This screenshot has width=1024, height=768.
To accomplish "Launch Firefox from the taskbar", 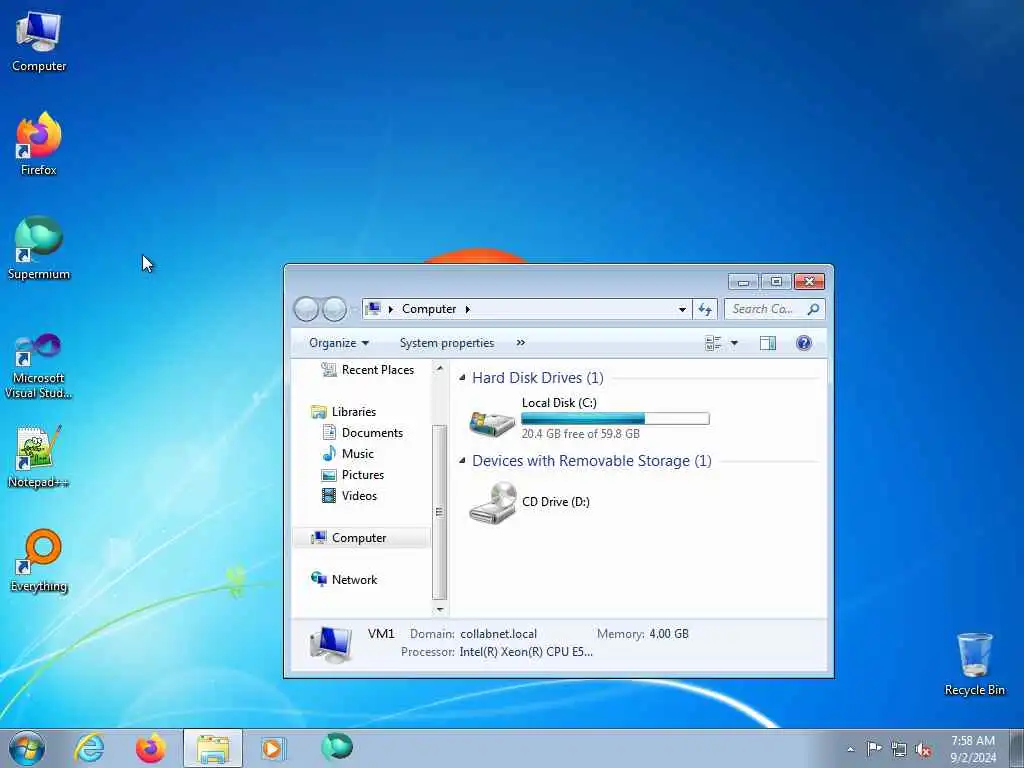I will pos(151,748).
